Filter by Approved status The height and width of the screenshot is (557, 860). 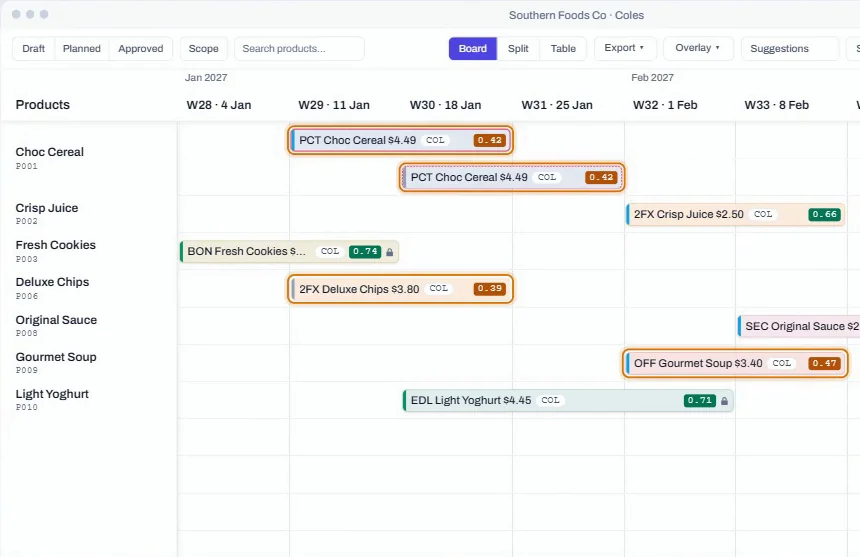tap(141, 49)
